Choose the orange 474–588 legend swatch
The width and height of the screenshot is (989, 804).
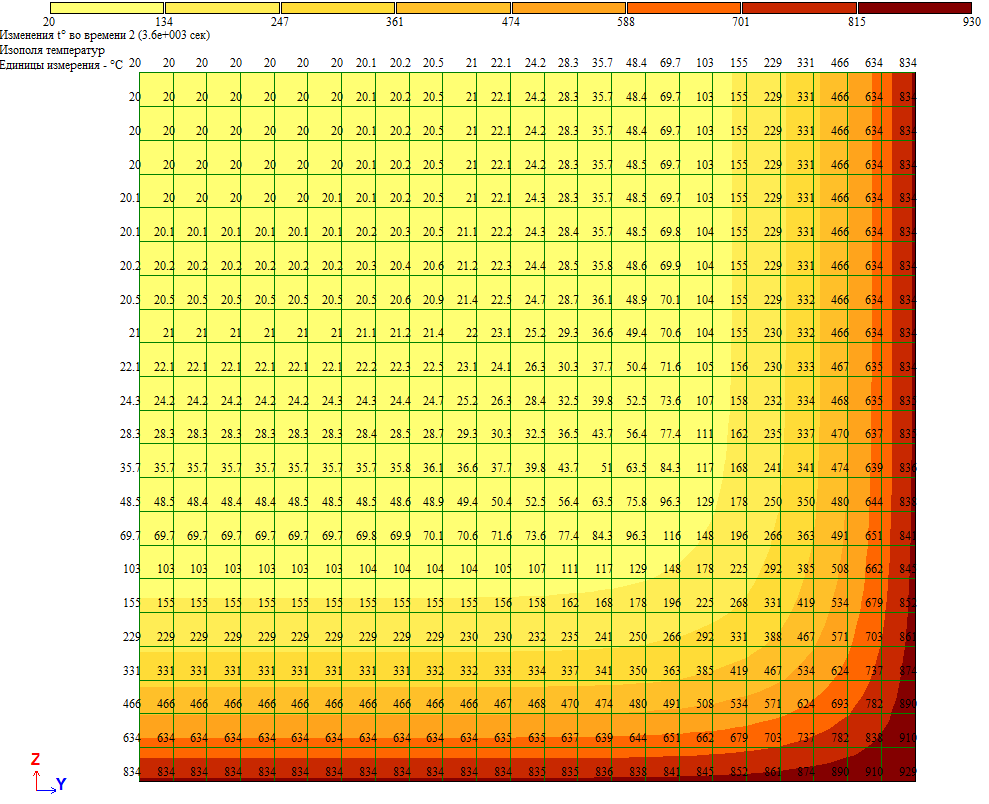pyautogui.click(x=568, y=7)
